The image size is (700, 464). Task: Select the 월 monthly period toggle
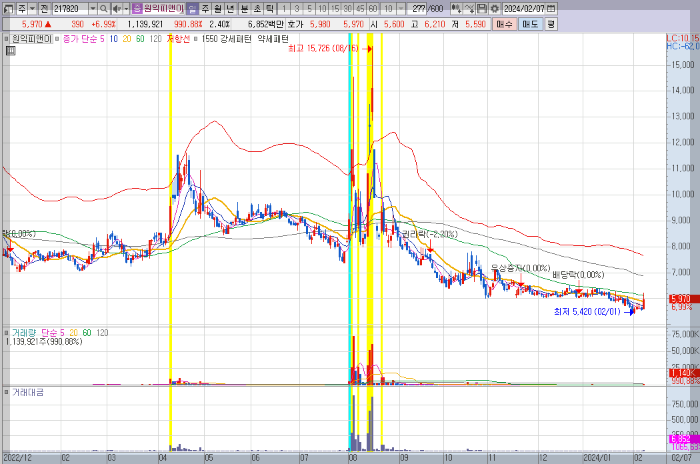pos(218,8)
